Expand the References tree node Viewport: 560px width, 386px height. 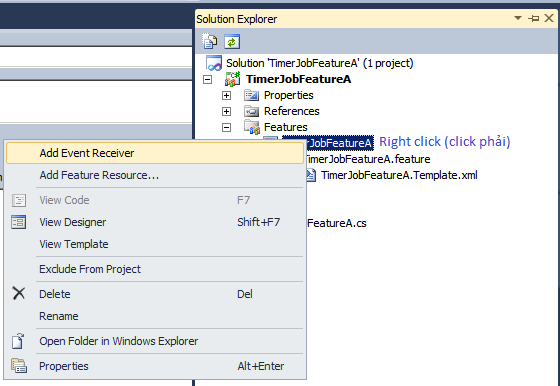coord(226,111)
